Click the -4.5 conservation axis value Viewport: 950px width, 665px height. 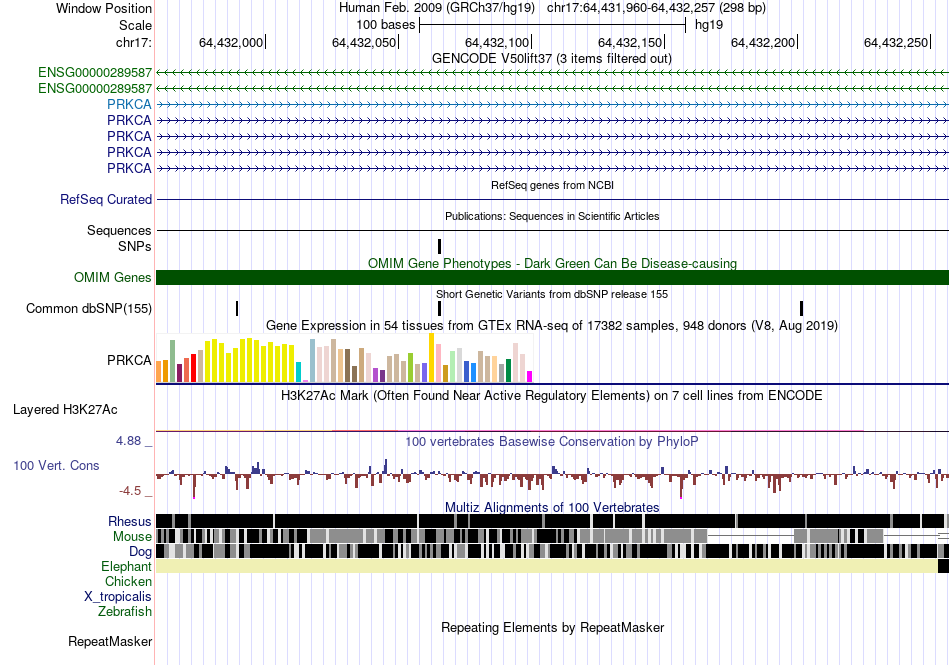point(130,491)
